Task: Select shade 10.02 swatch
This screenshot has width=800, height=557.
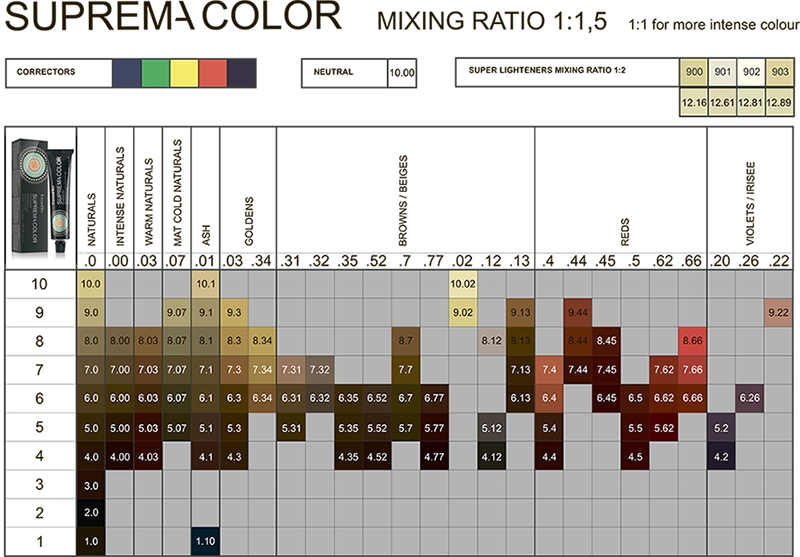Action: (x=463, y=284)
